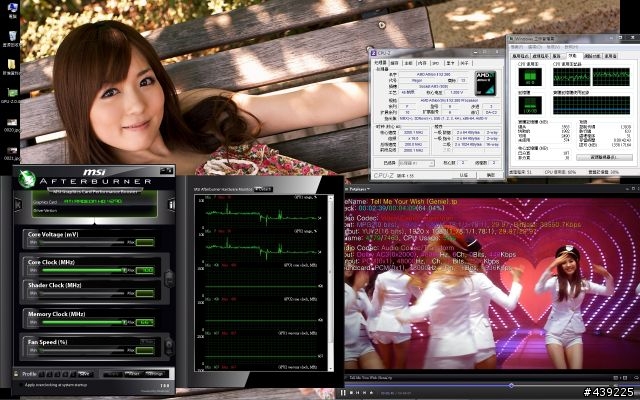The width and height of the screenshot is (640, 400).
Task: Switch to Task Manager 應用程式 (Applications) tab
Action: (x=520, y=56)
